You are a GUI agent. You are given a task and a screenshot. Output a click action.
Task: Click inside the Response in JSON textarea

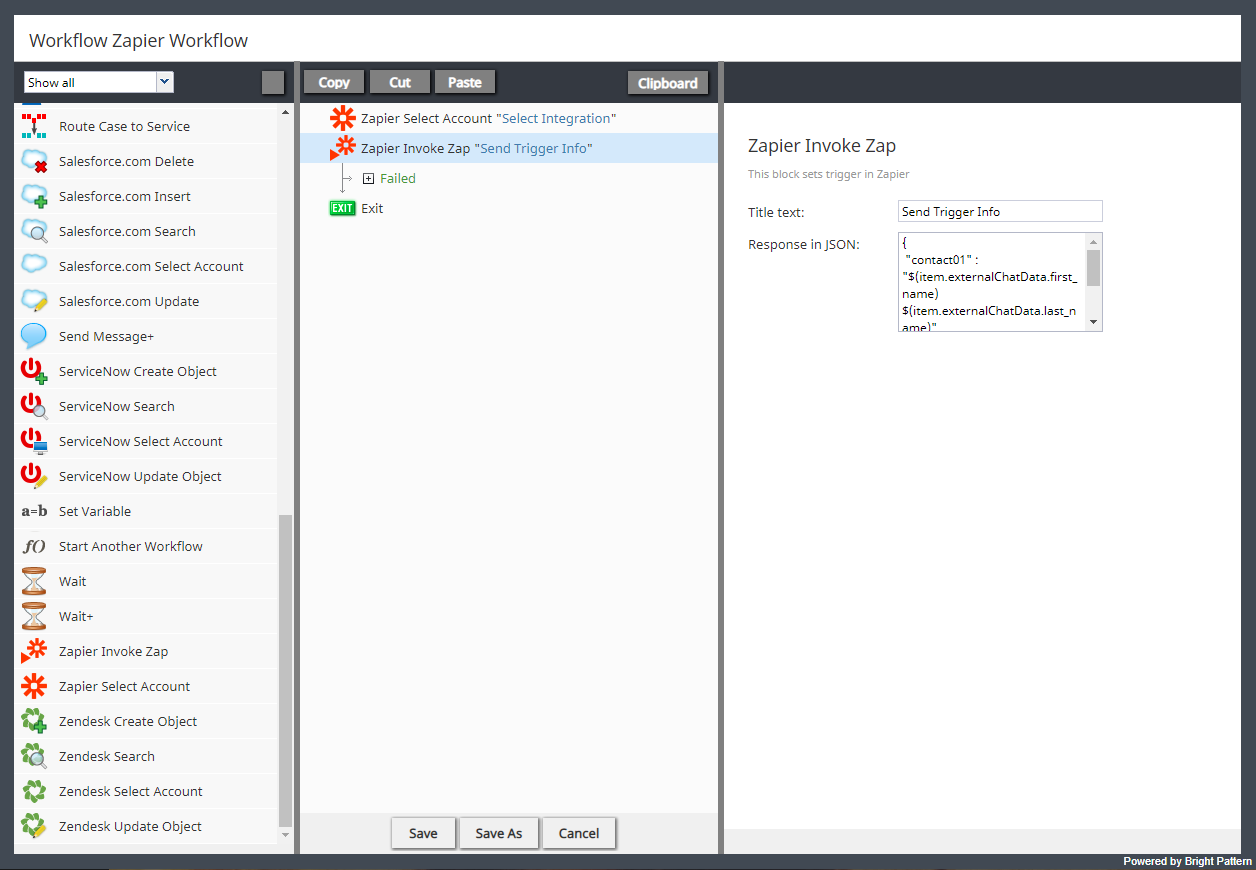[x=992, y=282]
